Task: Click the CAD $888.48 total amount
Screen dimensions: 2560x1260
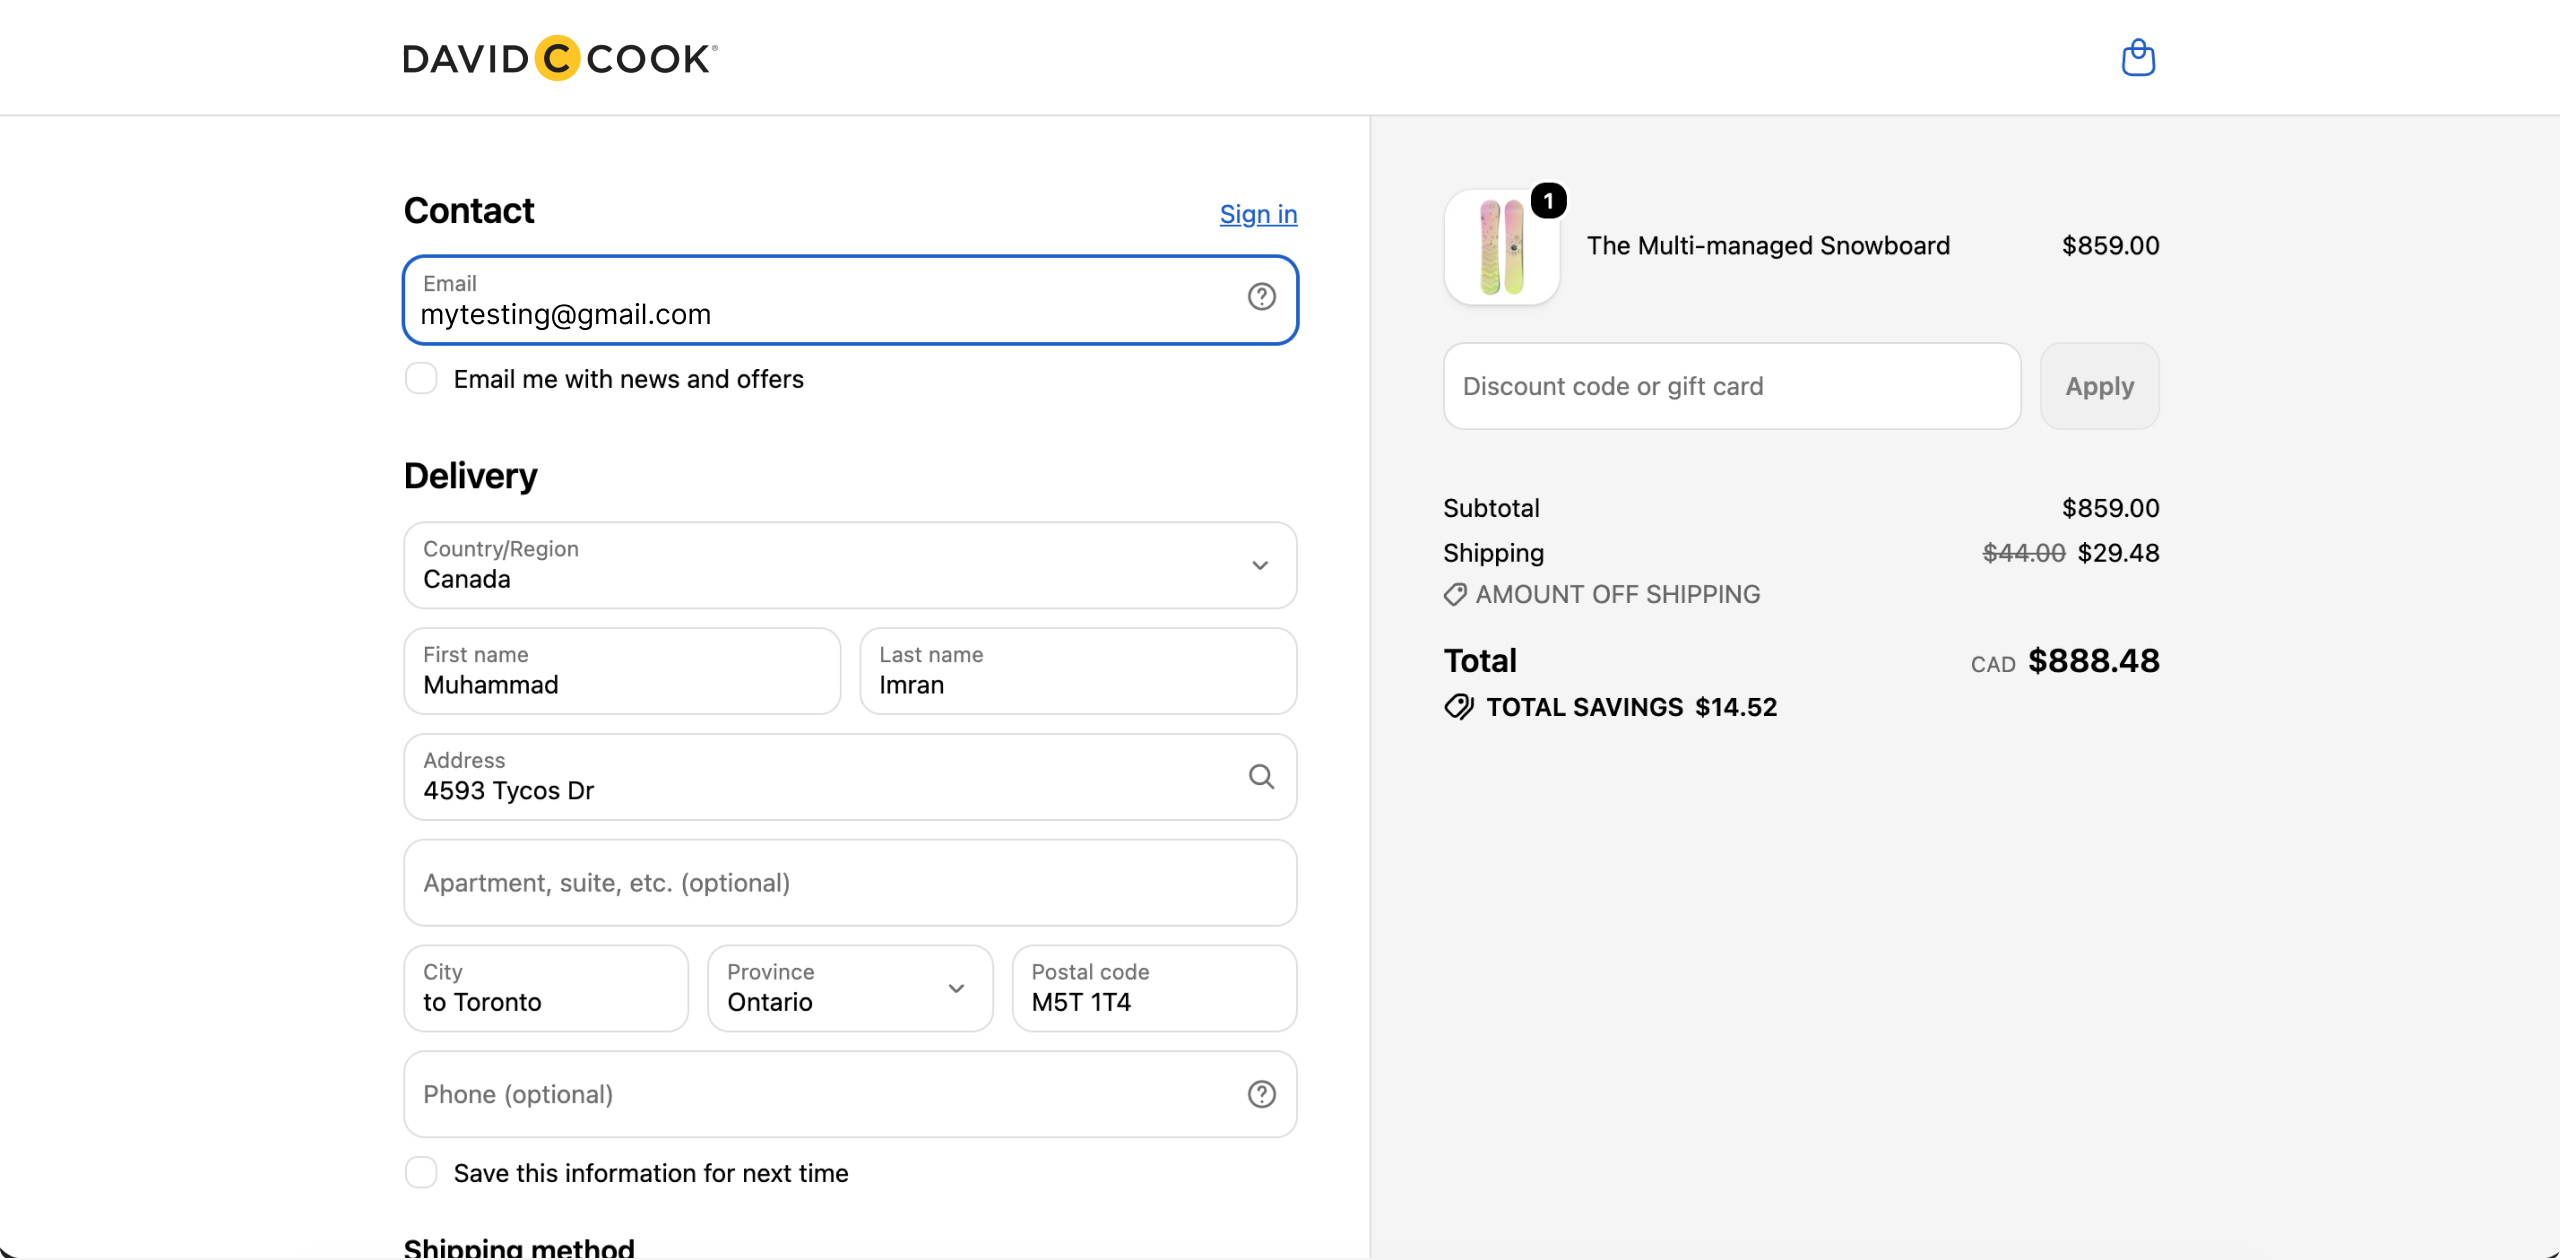Action: coord(2065,661)
